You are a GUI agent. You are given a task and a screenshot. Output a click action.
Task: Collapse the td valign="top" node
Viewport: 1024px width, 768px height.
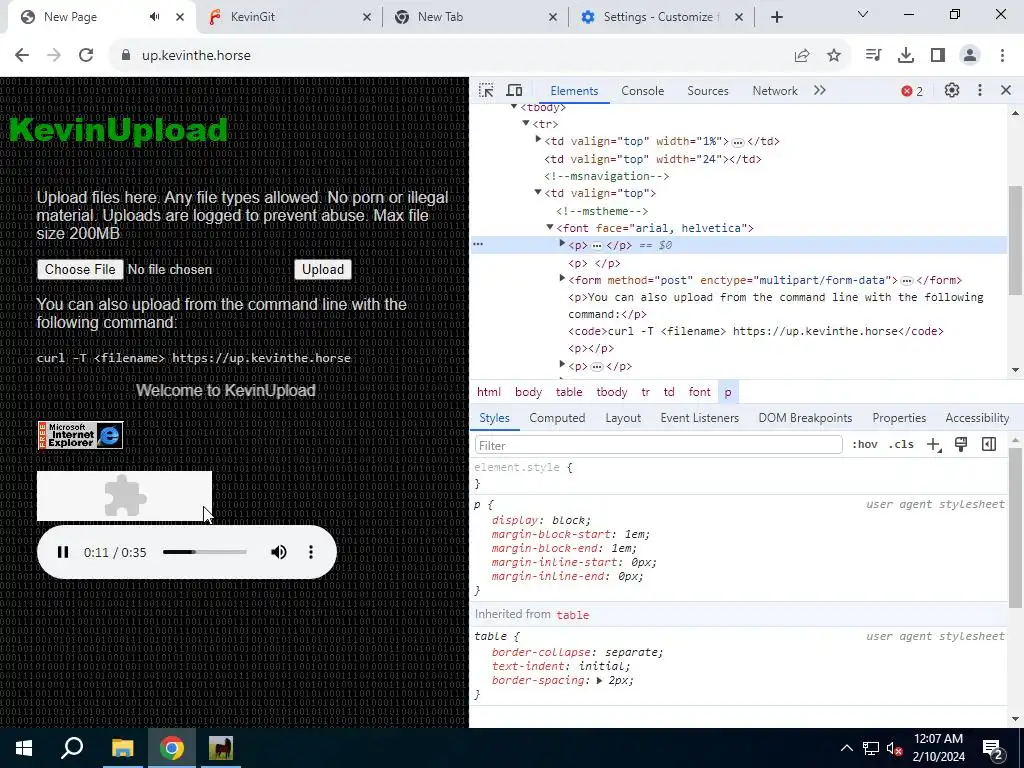538,192
